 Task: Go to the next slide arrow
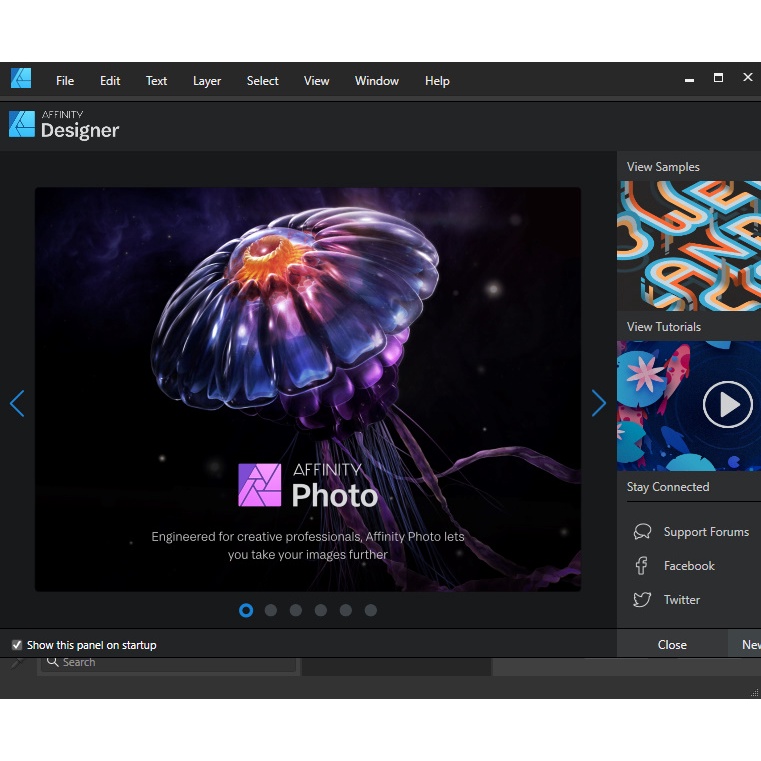tap(598, 403)
